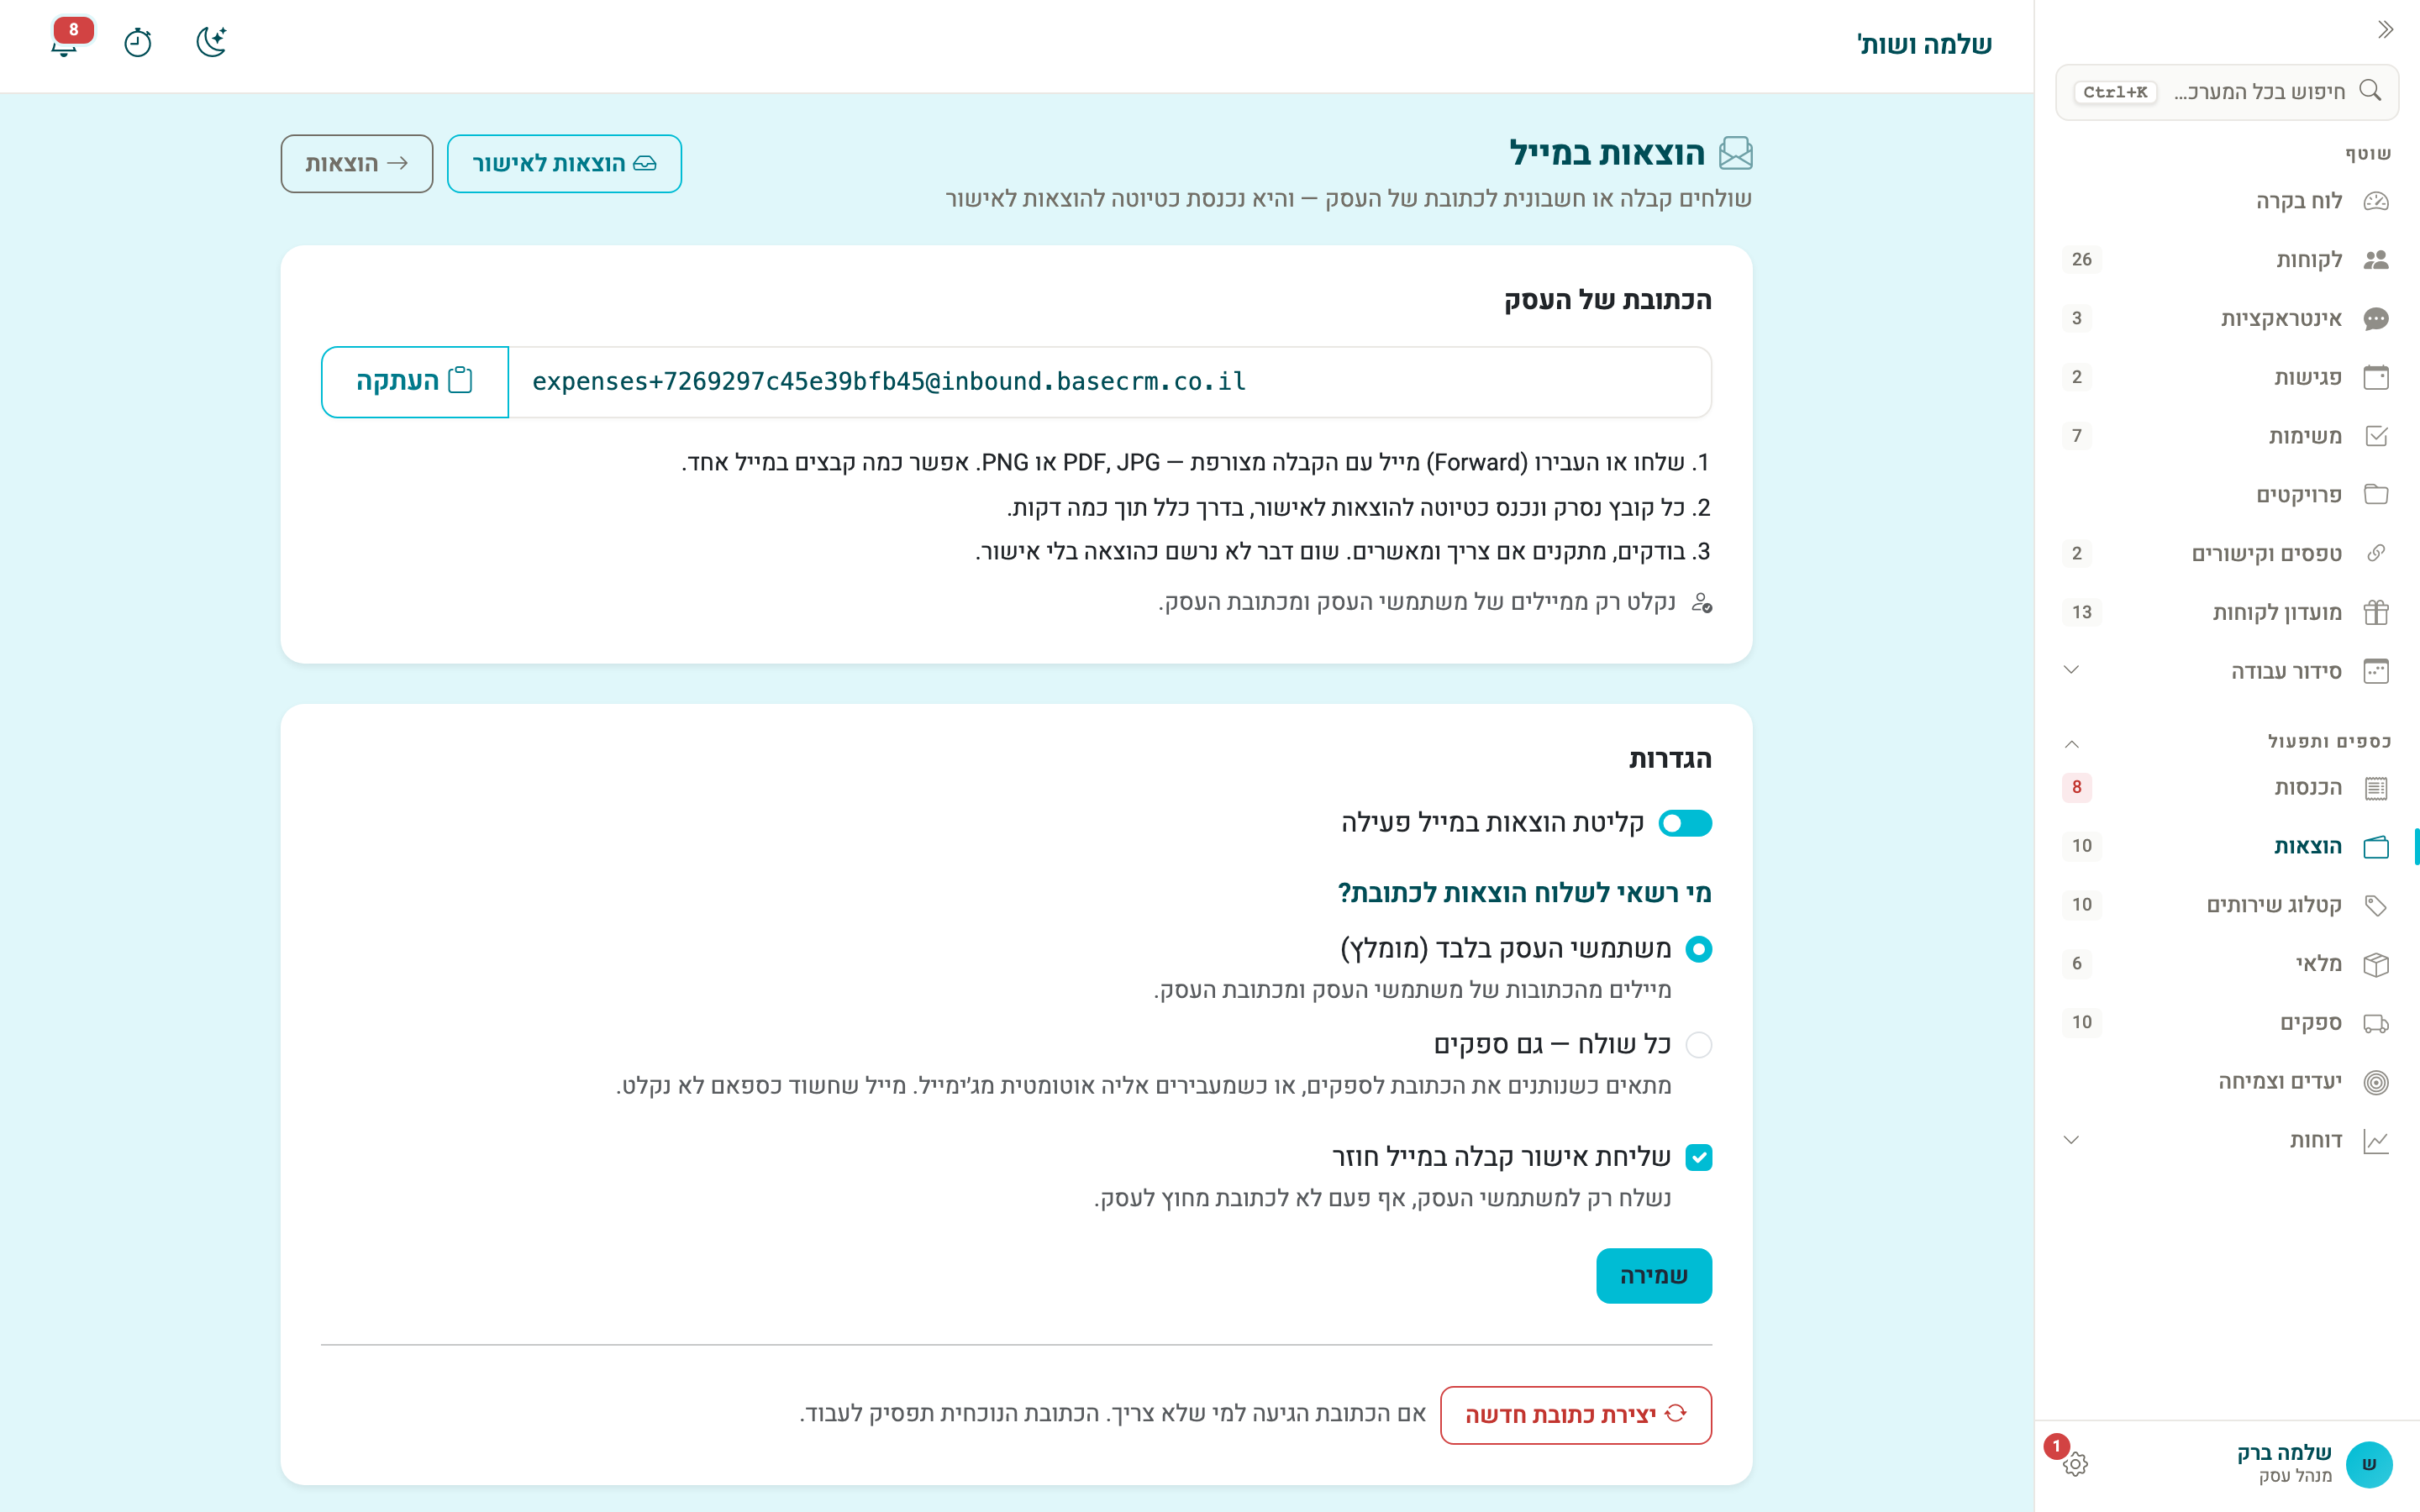Select כל שולח — גם ספקים radio
Viewport: 2420px width, 1512px height.
(1698, 1045)
